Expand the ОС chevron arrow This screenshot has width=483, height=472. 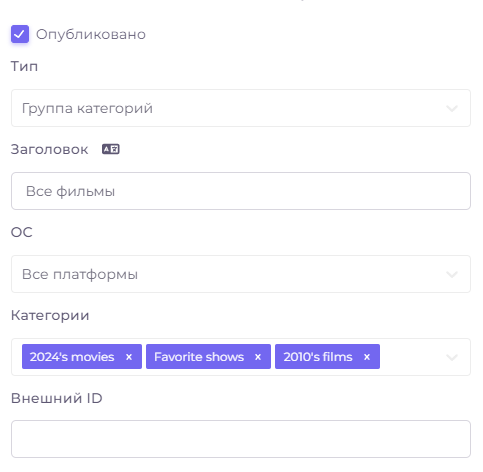pos(452,274)
